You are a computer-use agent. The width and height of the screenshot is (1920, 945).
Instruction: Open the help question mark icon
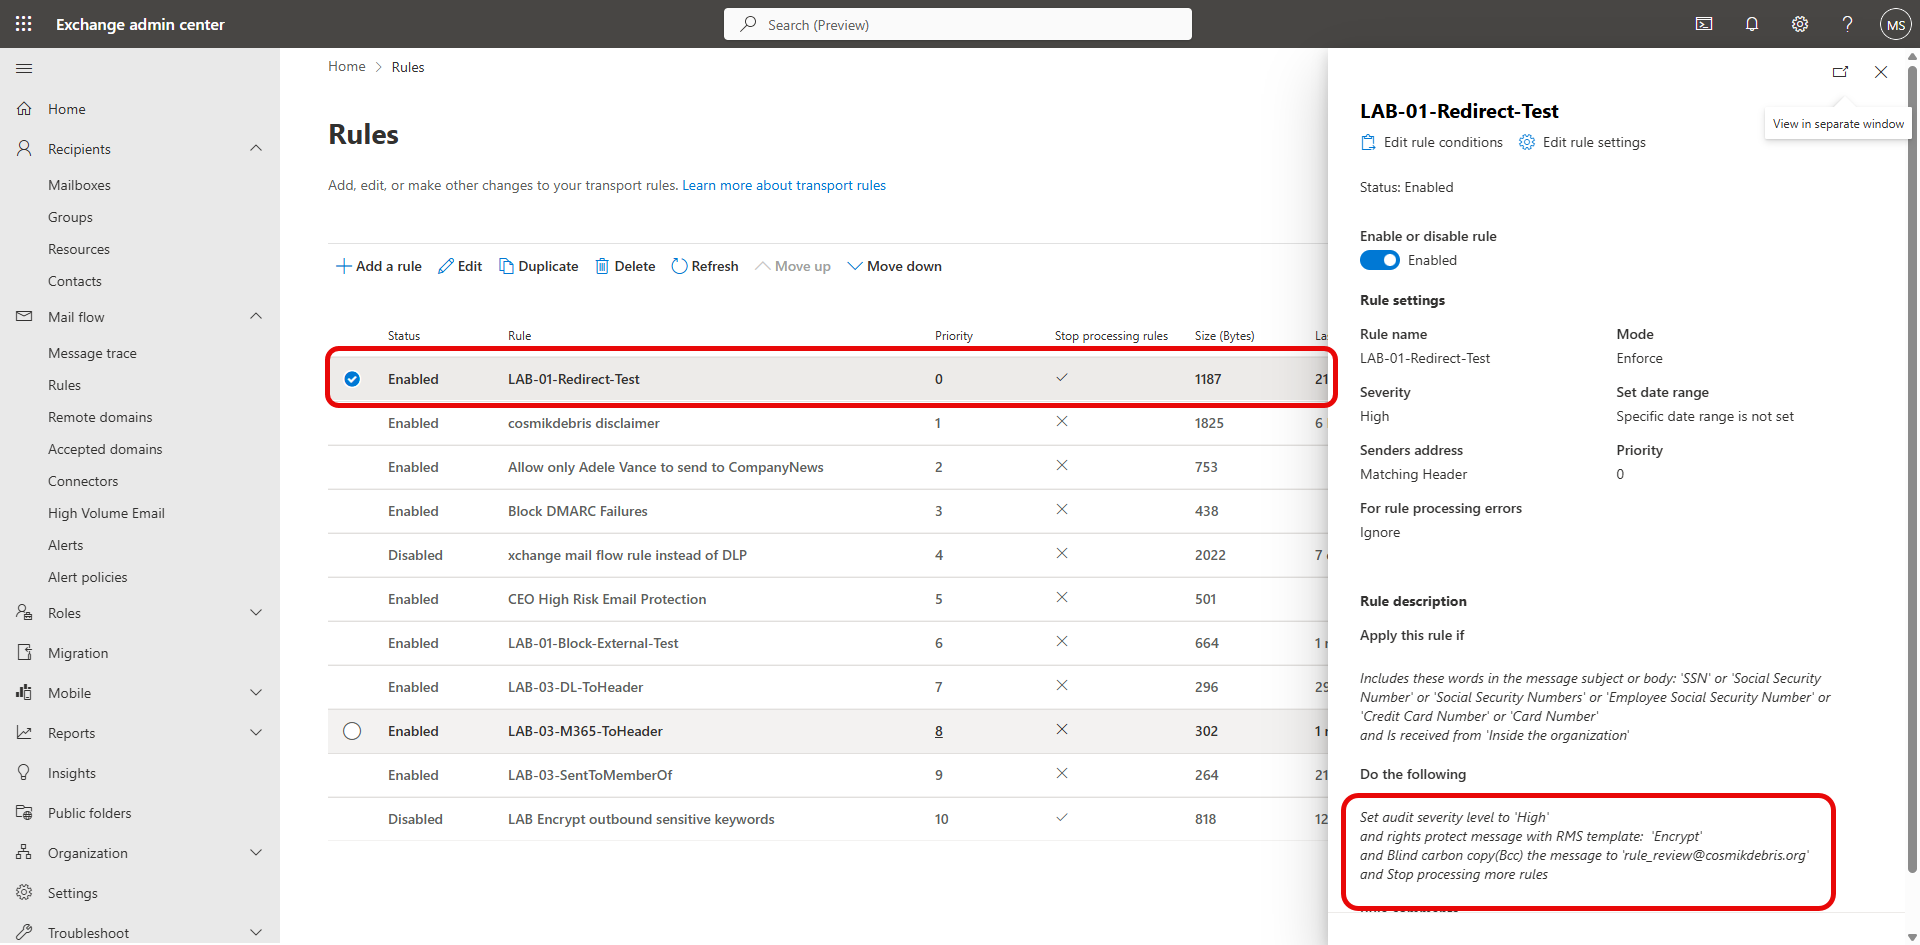point(1848,24)
